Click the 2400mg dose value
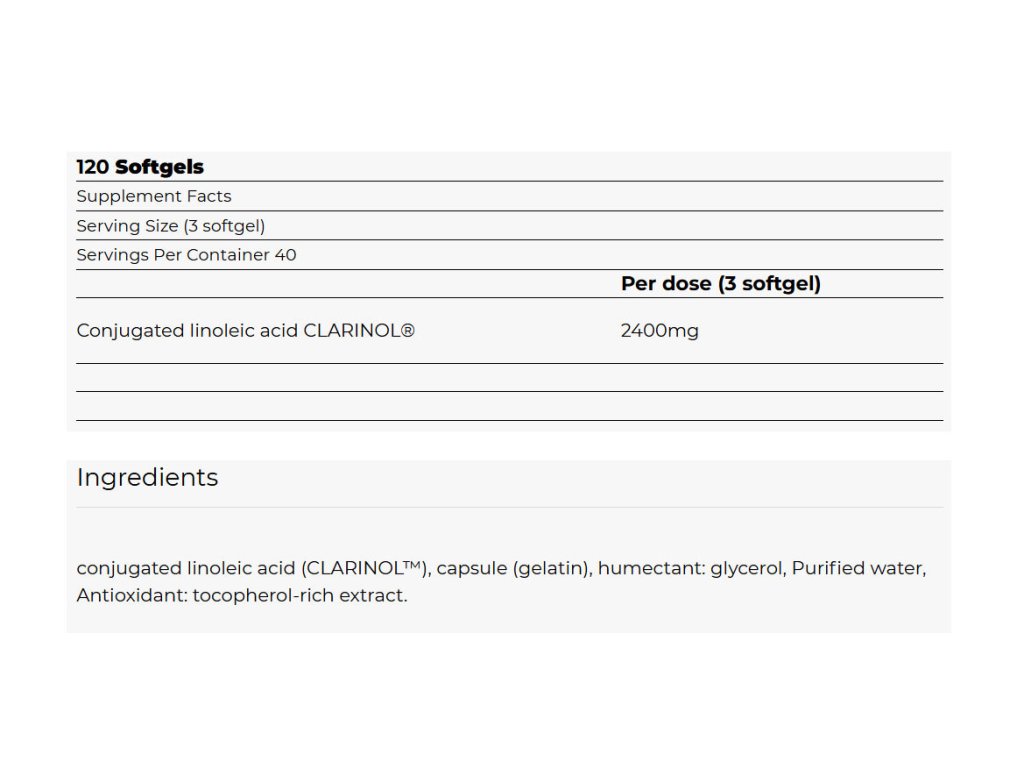This screenshot has height=768, width=1024. [x=660, y=330]
